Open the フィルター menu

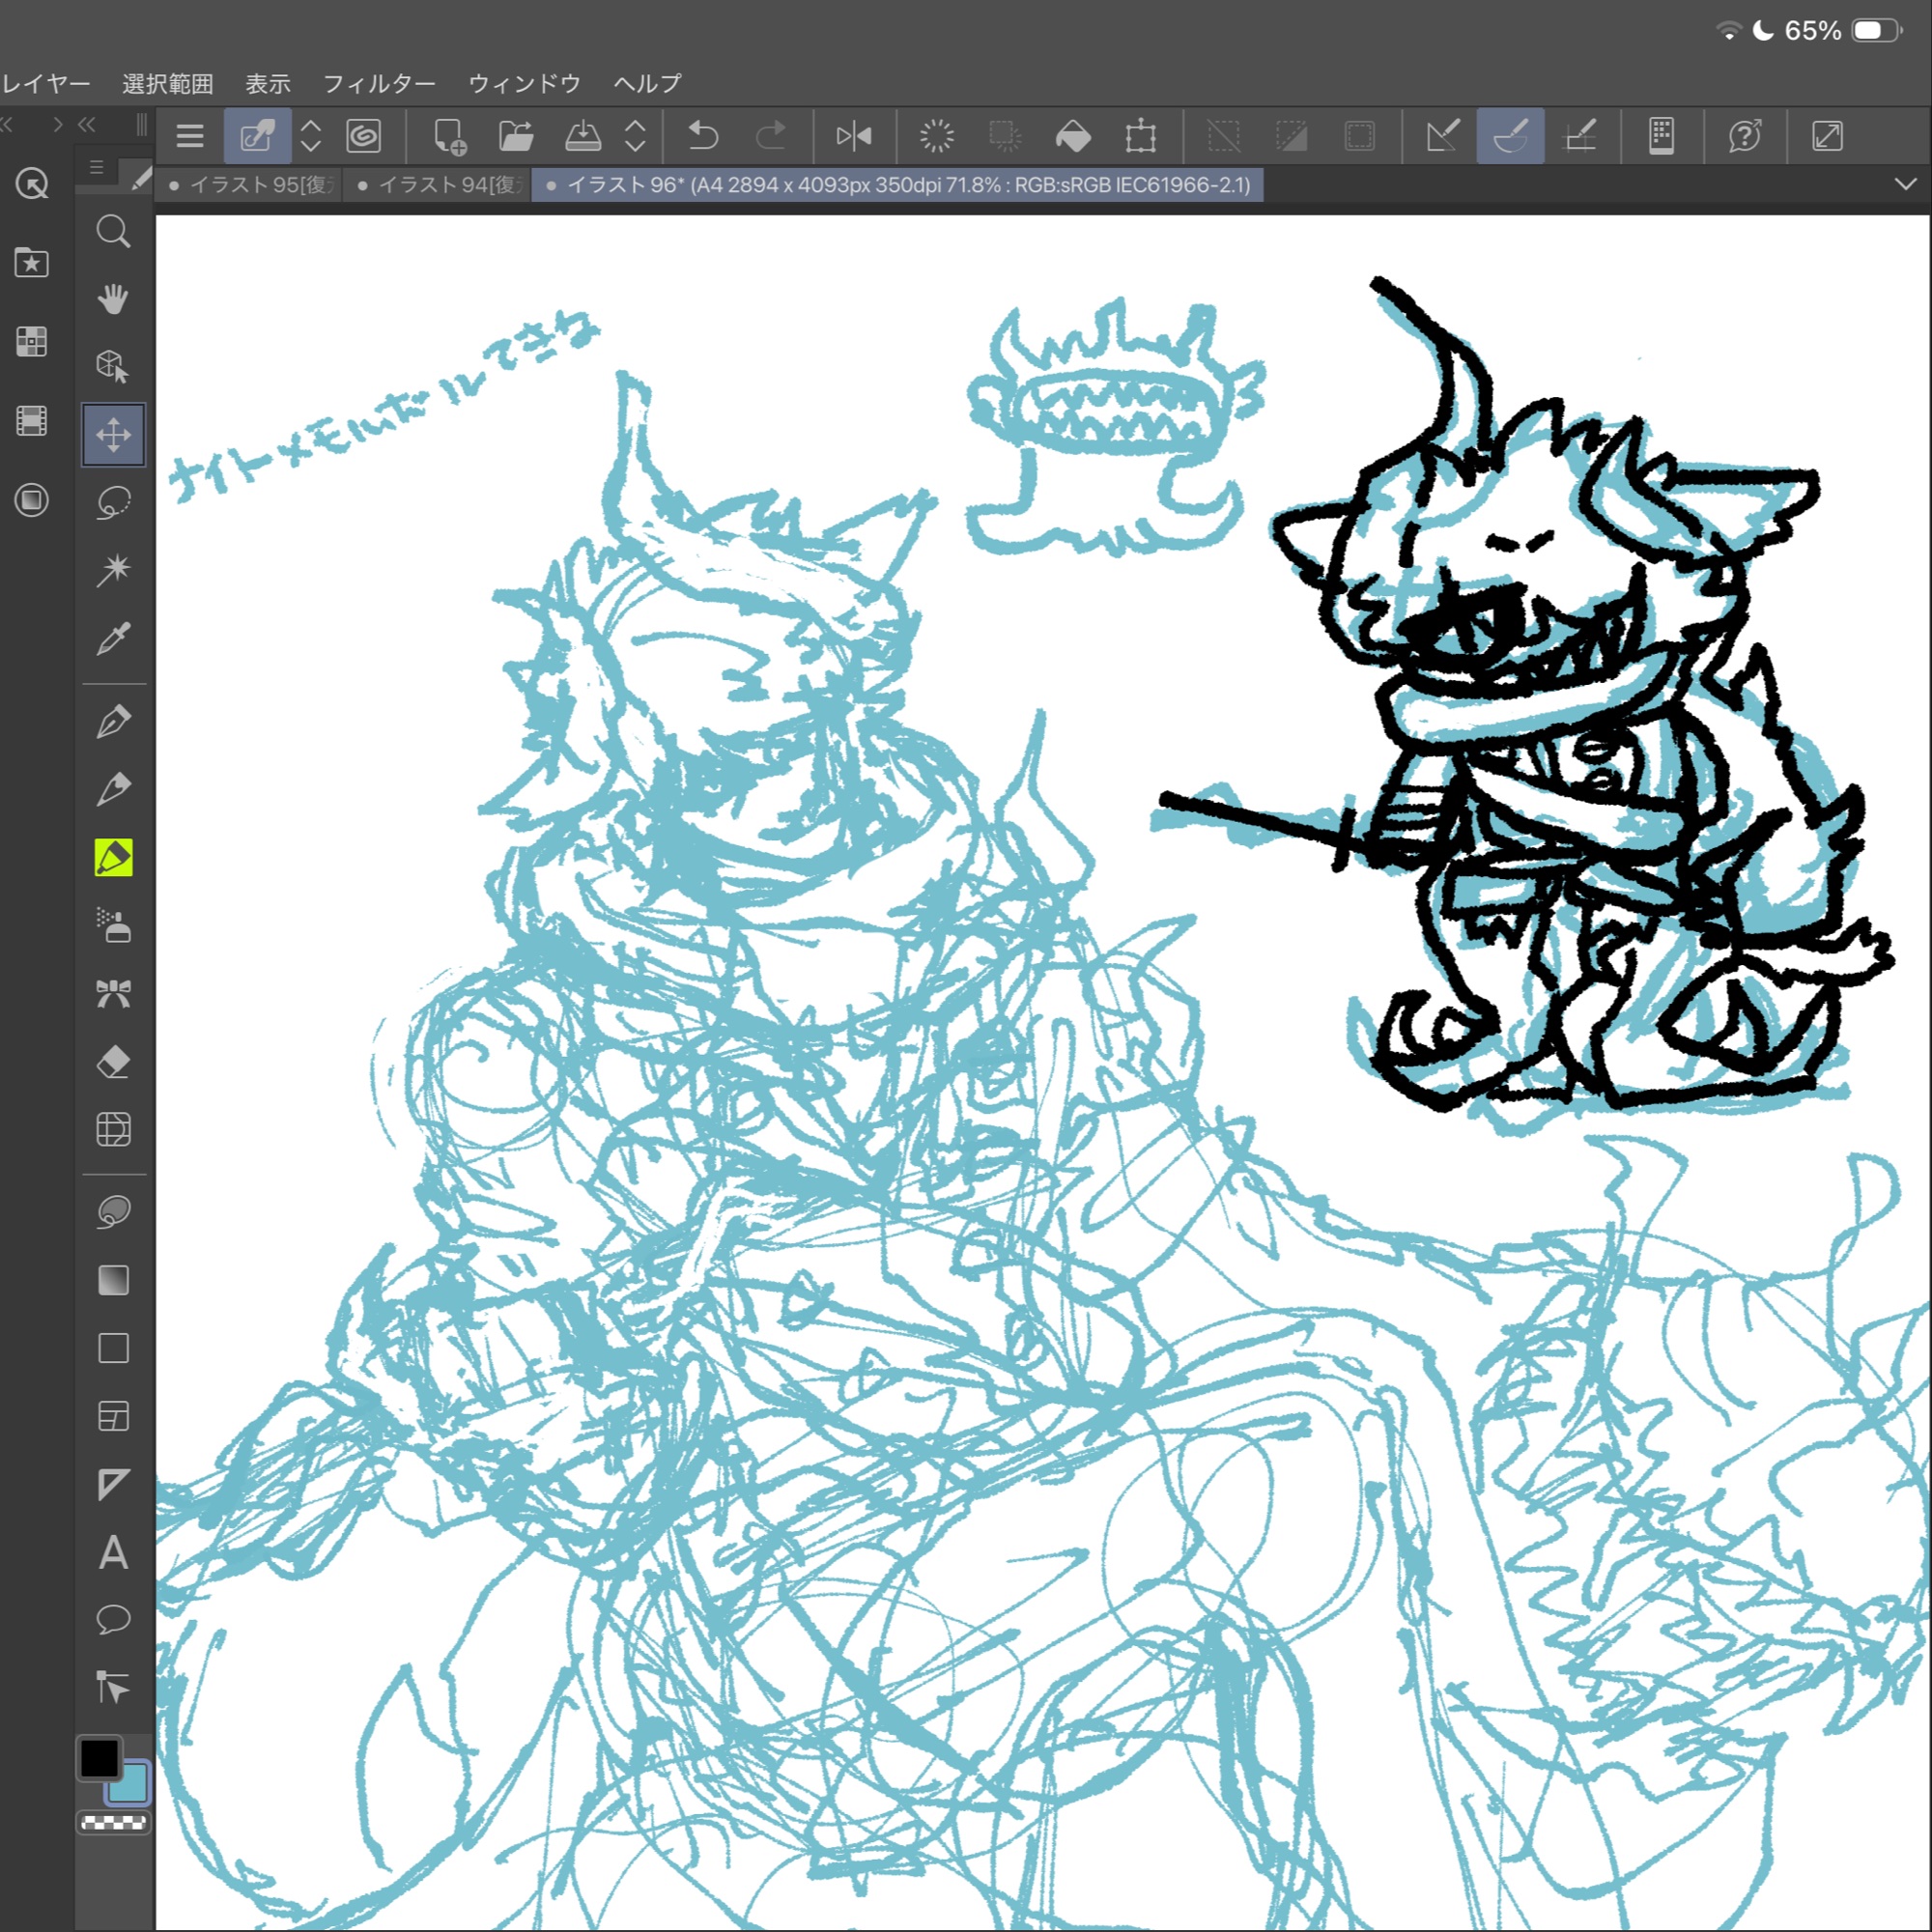pyautogui.click(x=379, y=84)
